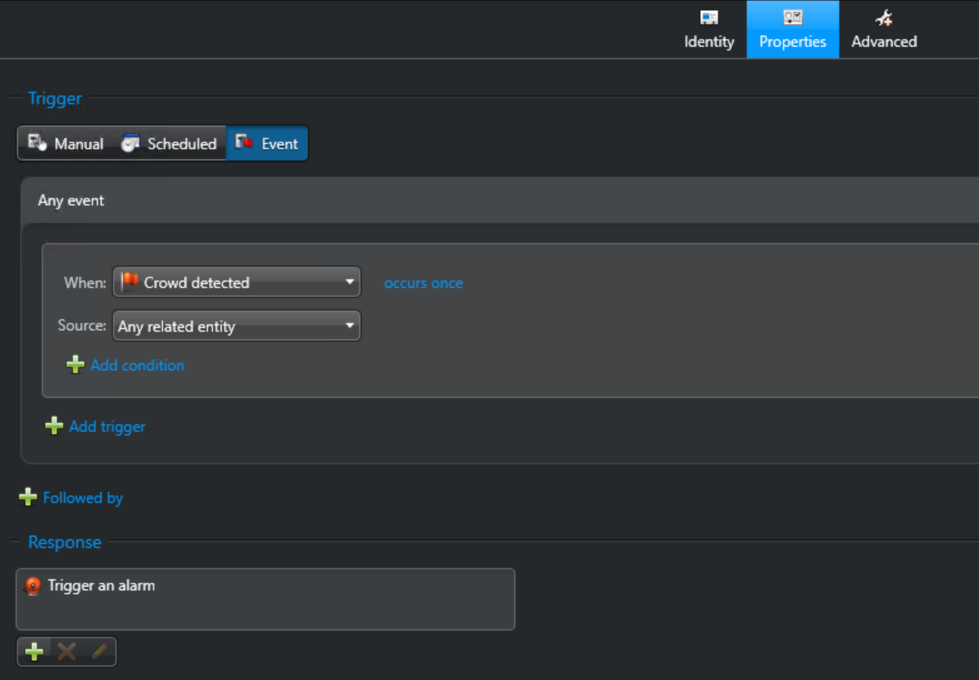Click the green plus icon beside Followed by
Screen dimensions: 979x680
28,498
